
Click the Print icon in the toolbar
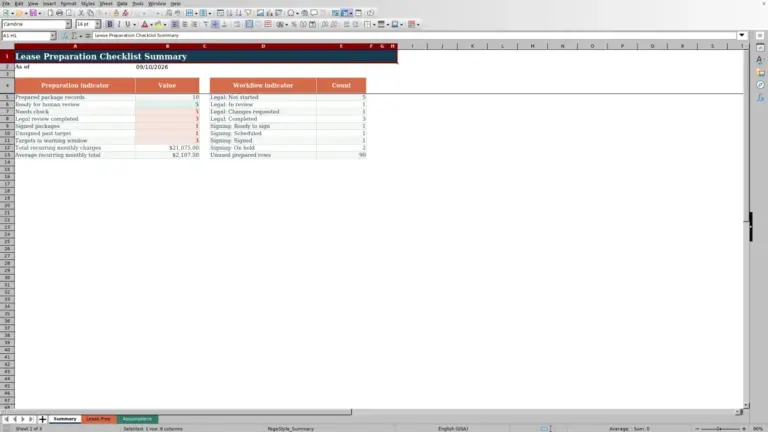[59, 13]
